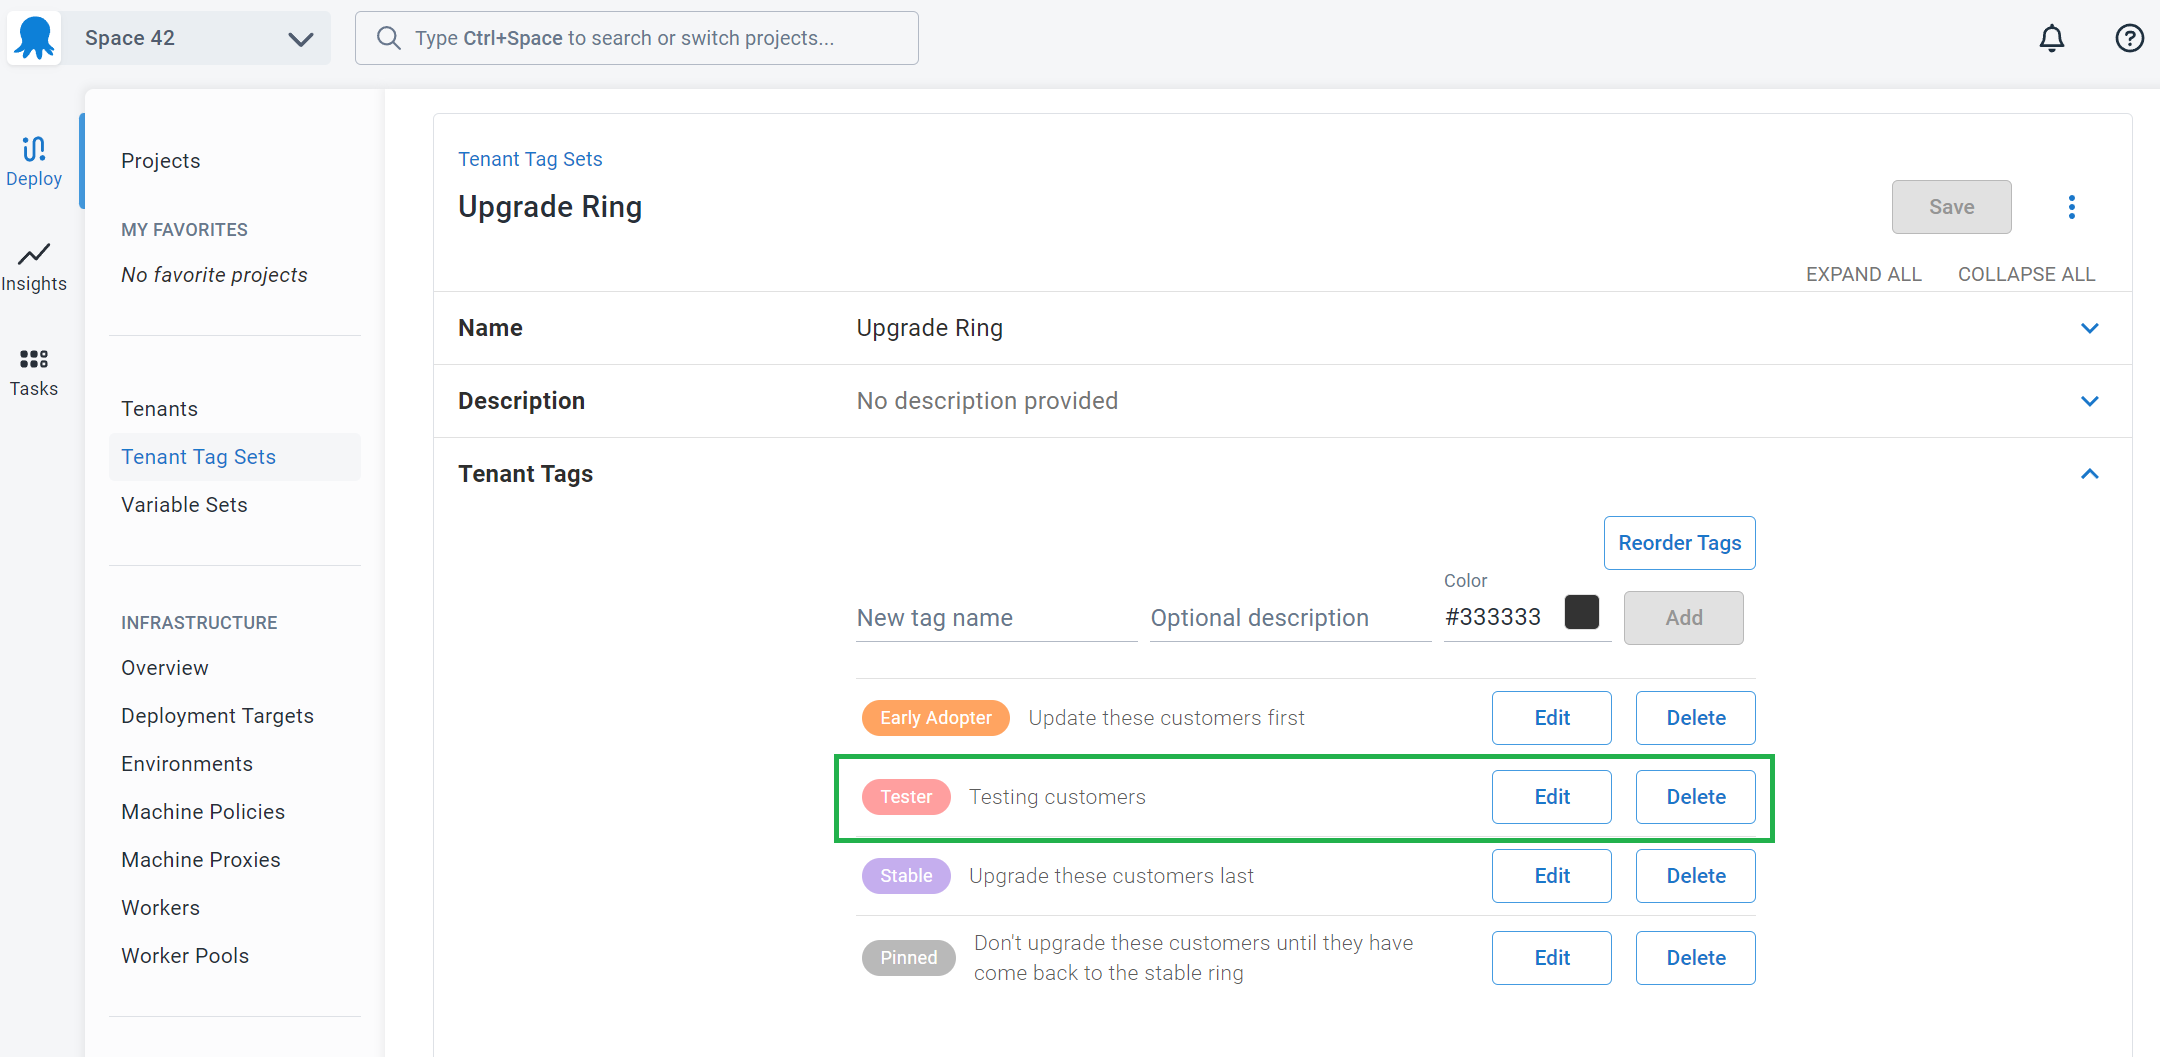This screenshot has height=1057, width=2160.
Task: Click the Octopus Deploy logo
Action: point(35,38)
